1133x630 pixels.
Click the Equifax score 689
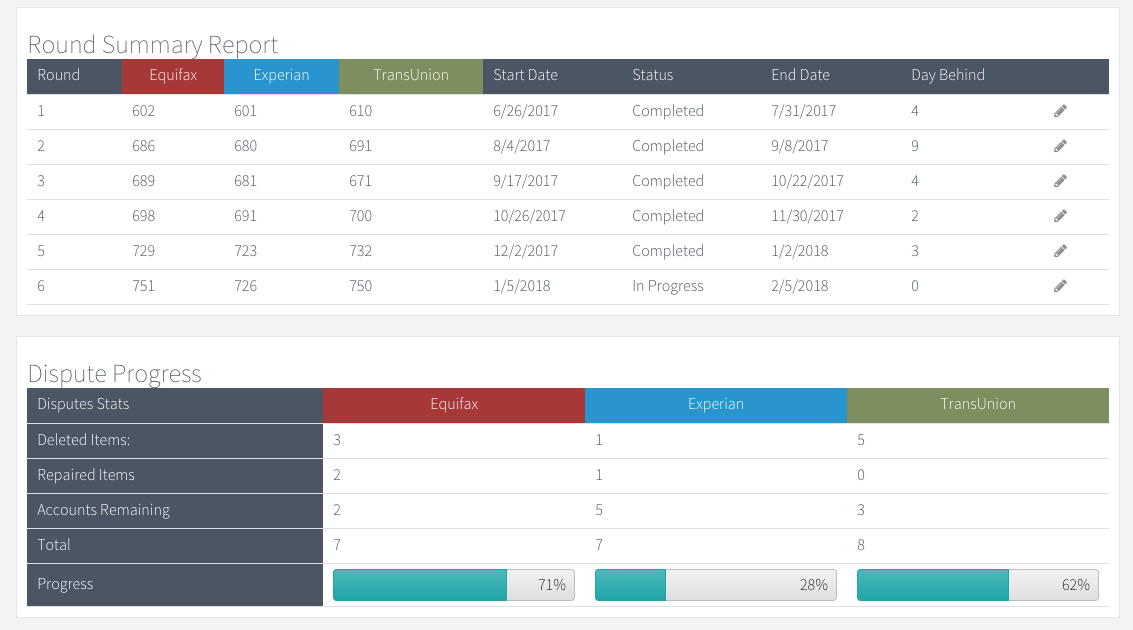[143, 181]
